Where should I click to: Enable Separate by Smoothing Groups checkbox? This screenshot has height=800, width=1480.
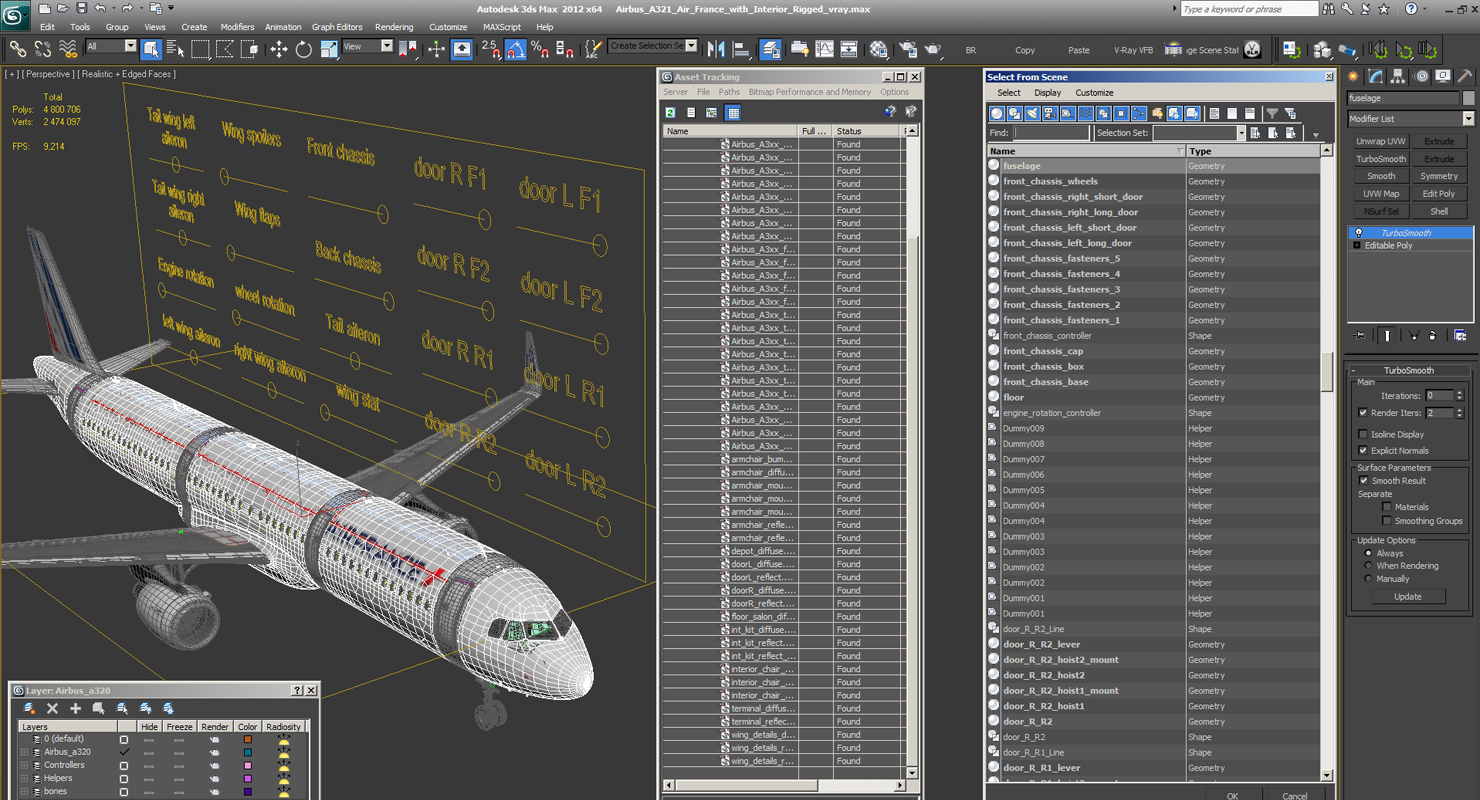1386,521
